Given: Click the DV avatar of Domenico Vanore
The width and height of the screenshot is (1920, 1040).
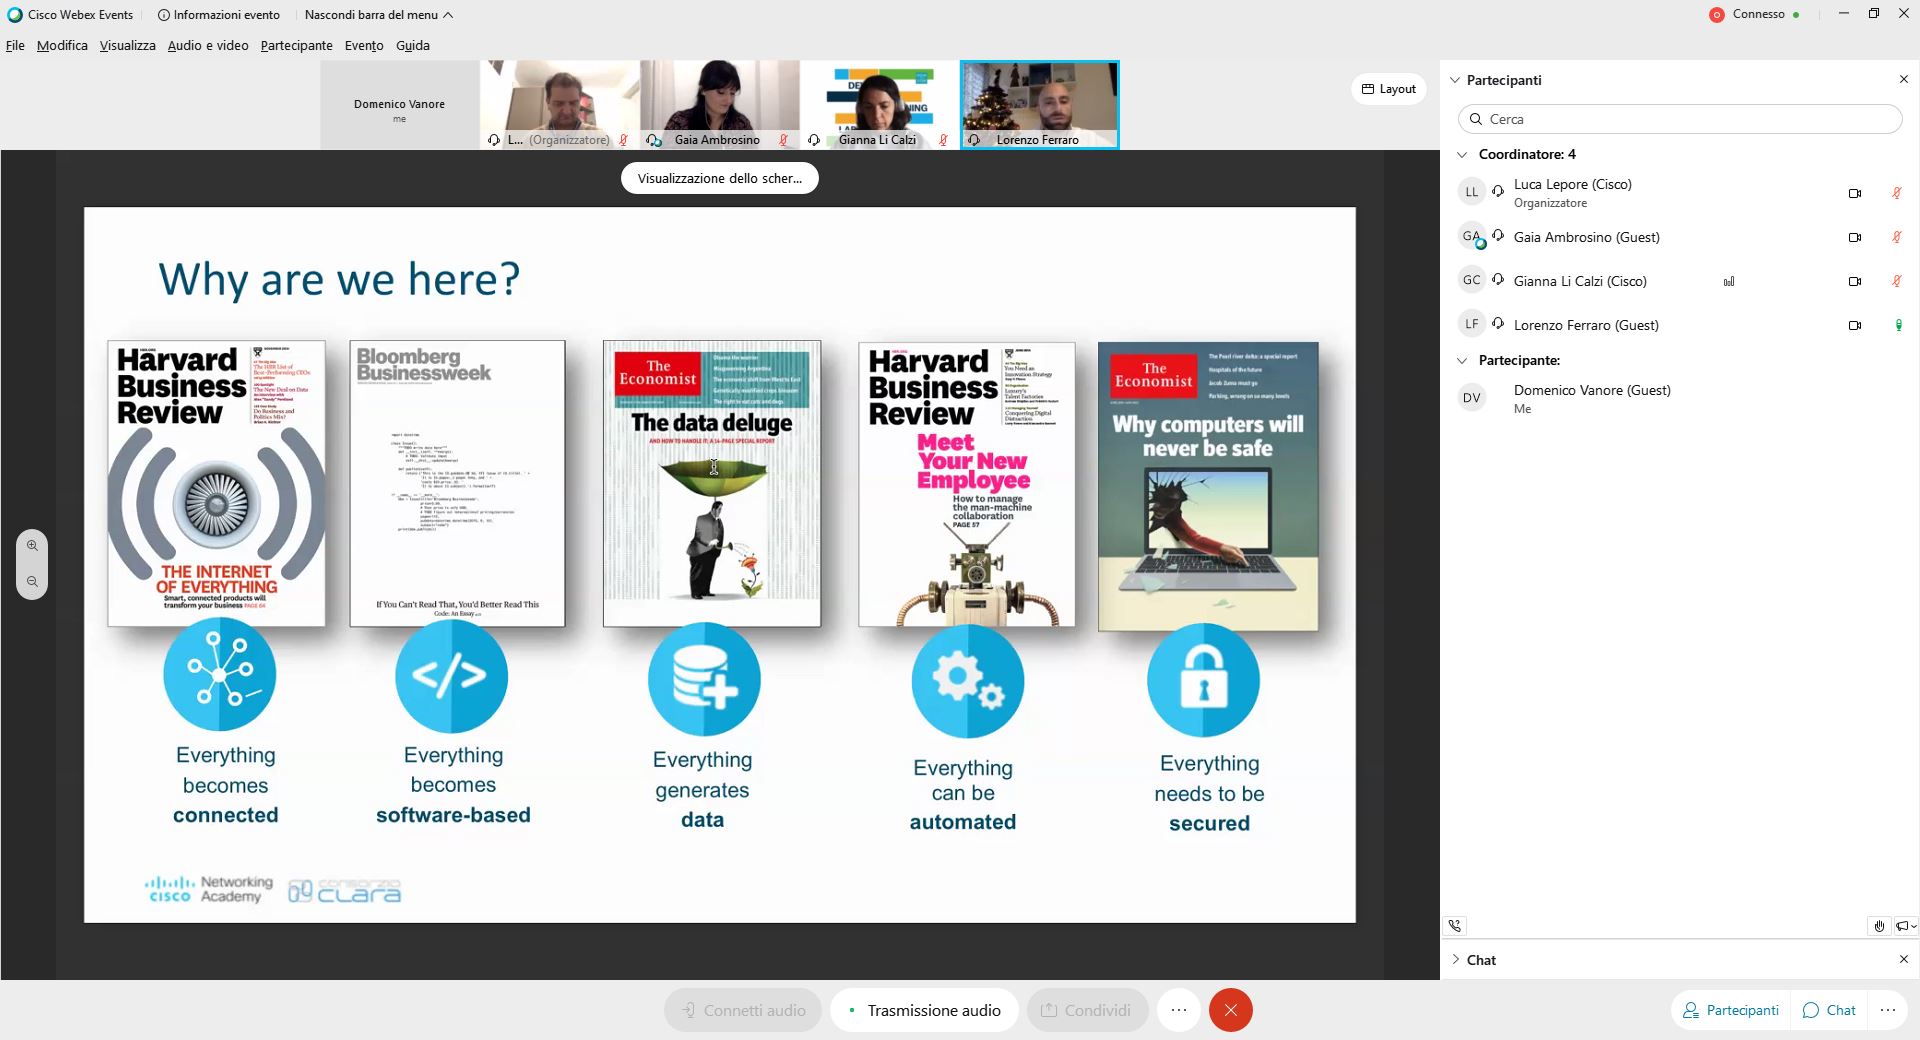Looking at the screenshot, I should tap(1471, 398).
